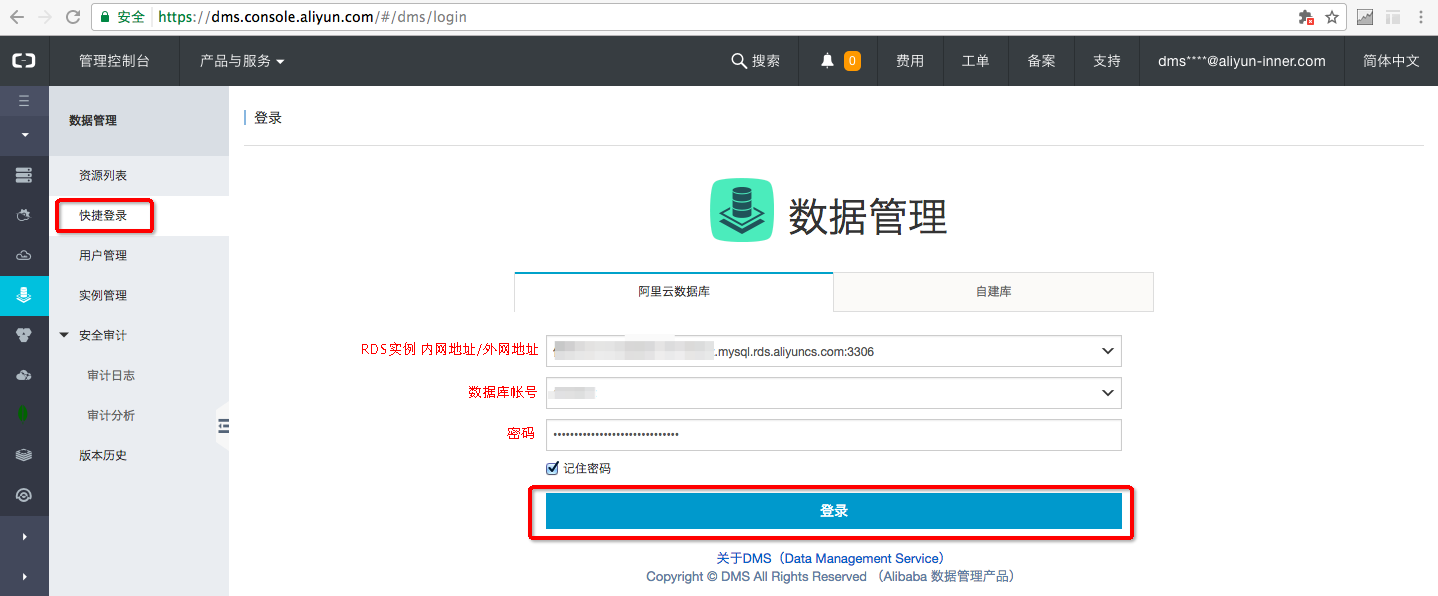The width and height of the screenshot is (1438, 596).
Task: Open the Chrome three-dot menu
Action: point(1421,17)
